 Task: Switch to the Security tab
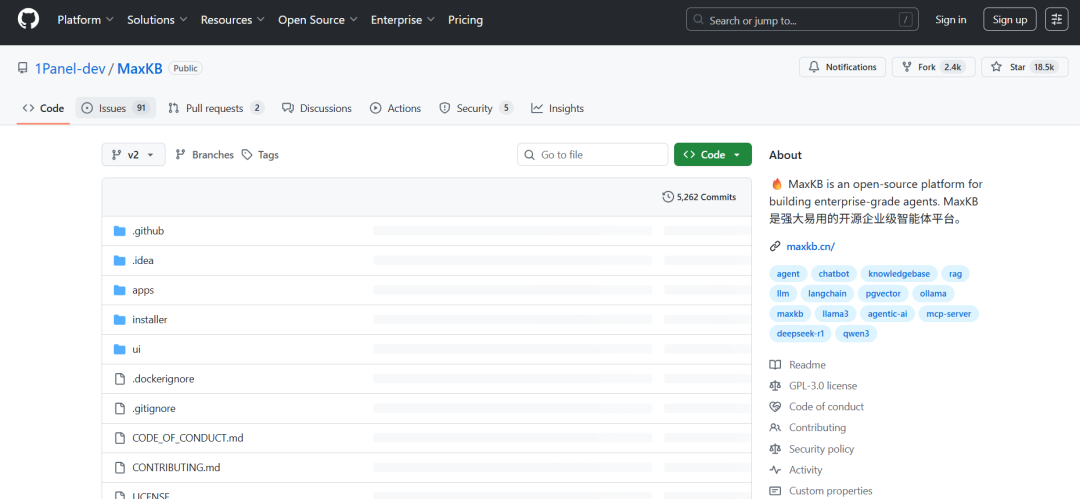476,108
